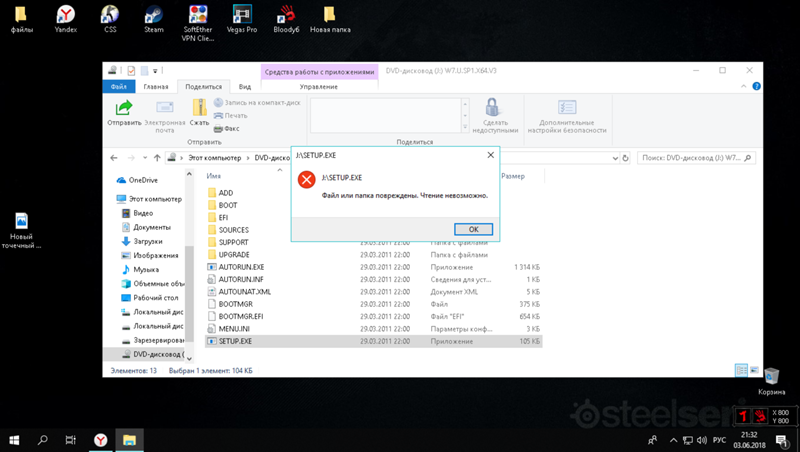800x452 pixels.
Task: Click Запись на компакт-диск
Action: pyautogui.click(x=257, y=103)
